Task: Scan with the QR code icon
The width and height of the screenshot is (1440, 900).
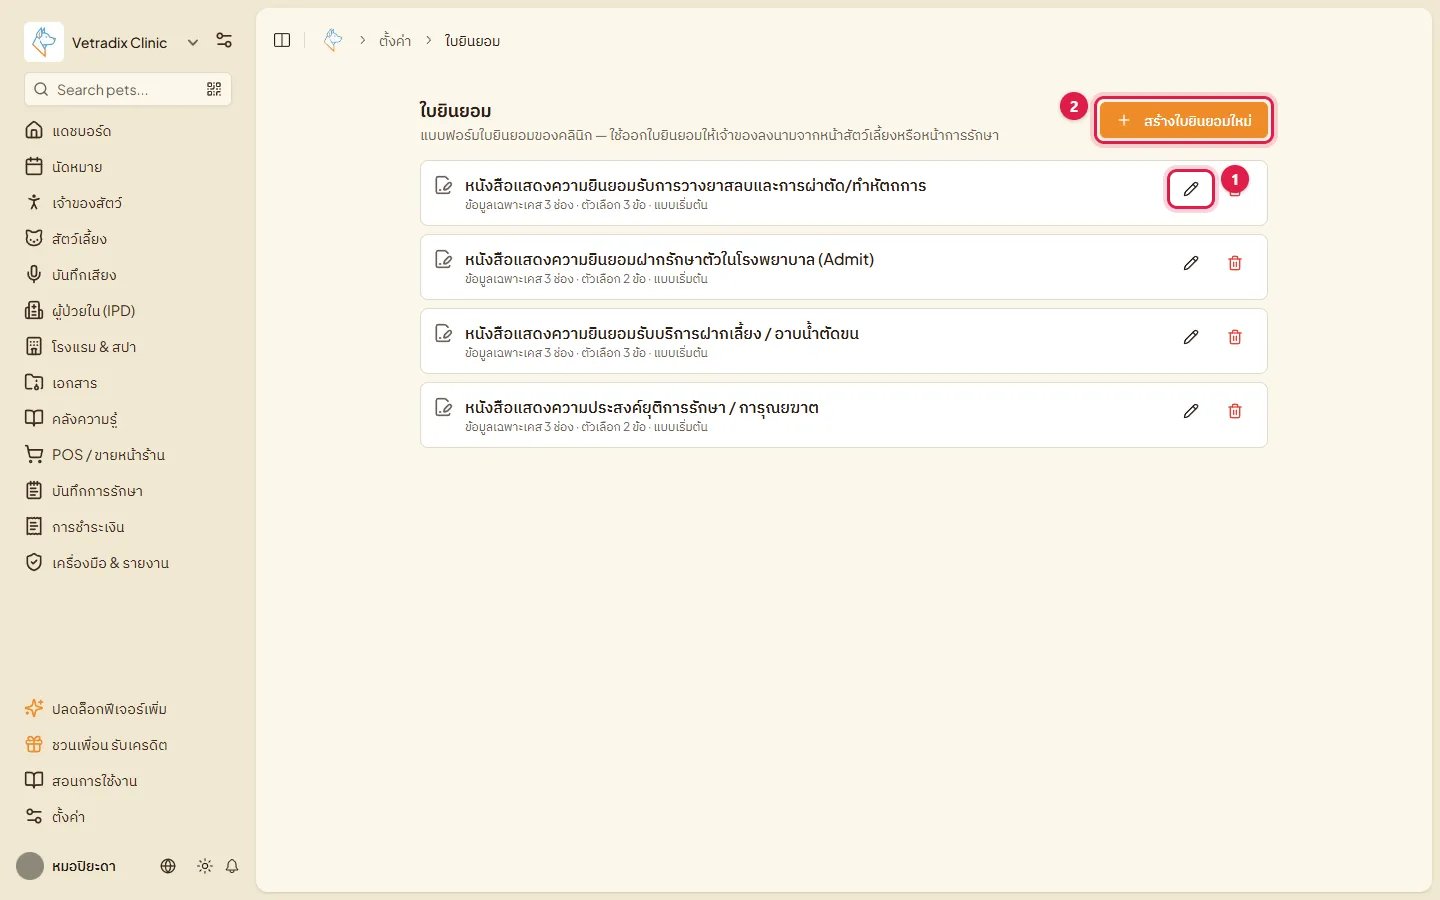Action: (x=214, y=89)
